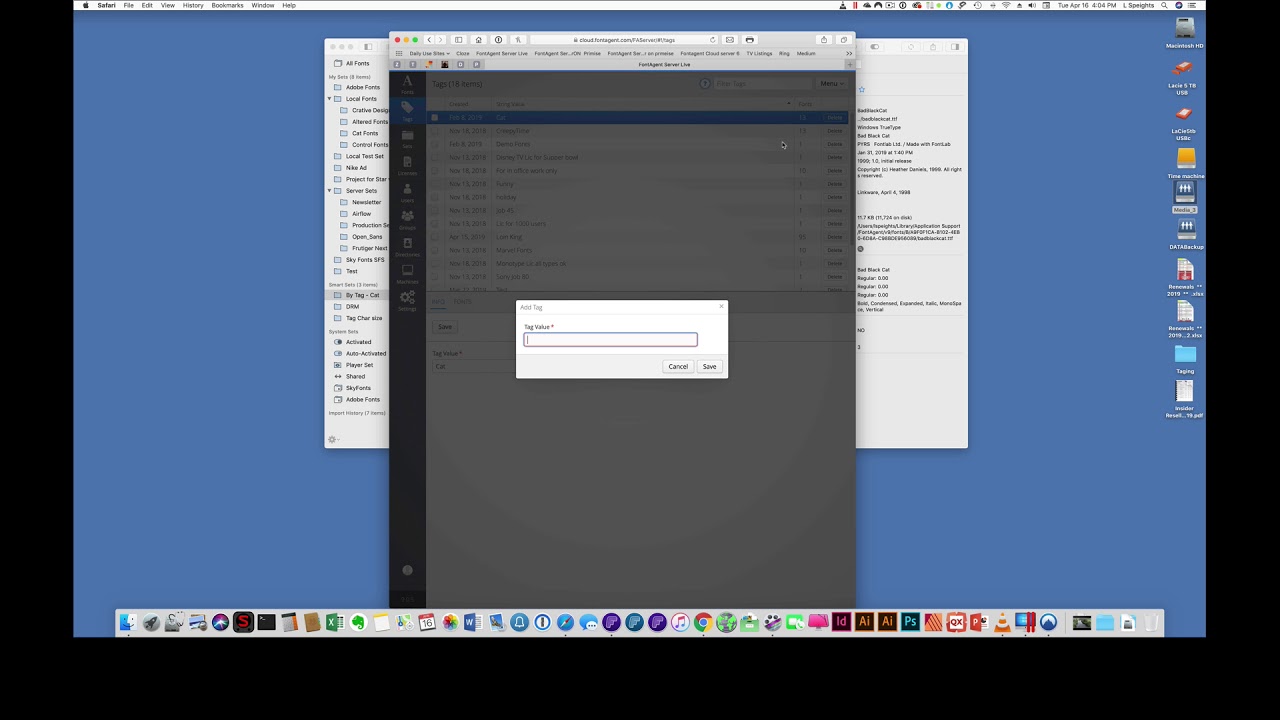This screenshot has width=1280, height=720.
Task: Collapse the Server Sets tree in FontAgent
Action: pos(330,191)
